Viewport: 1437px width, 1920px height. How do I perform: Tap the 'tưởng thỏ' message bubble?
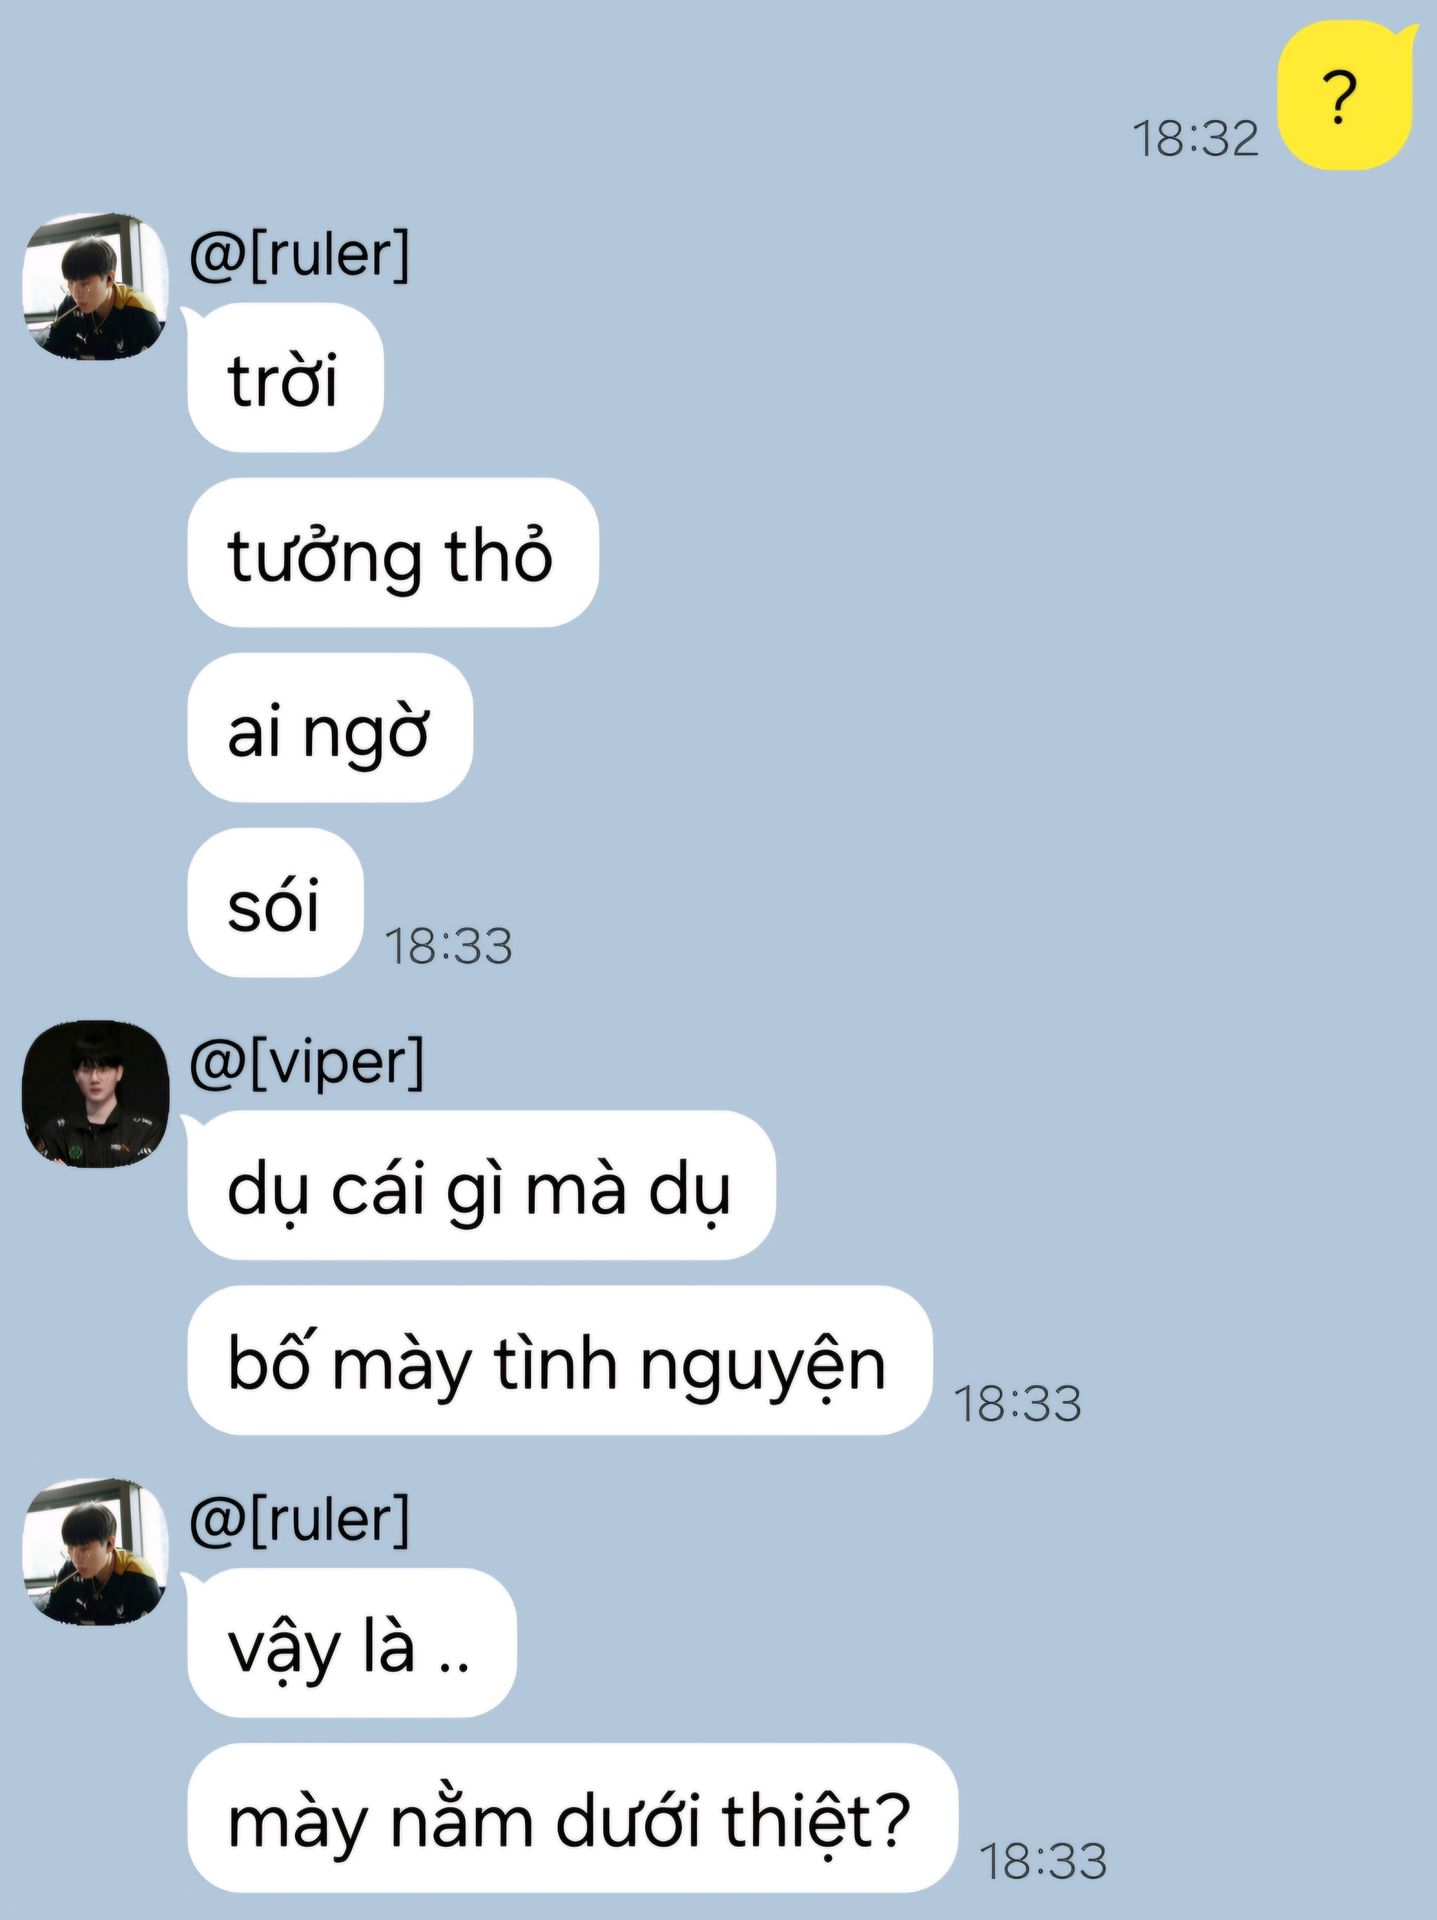(392, 553)
